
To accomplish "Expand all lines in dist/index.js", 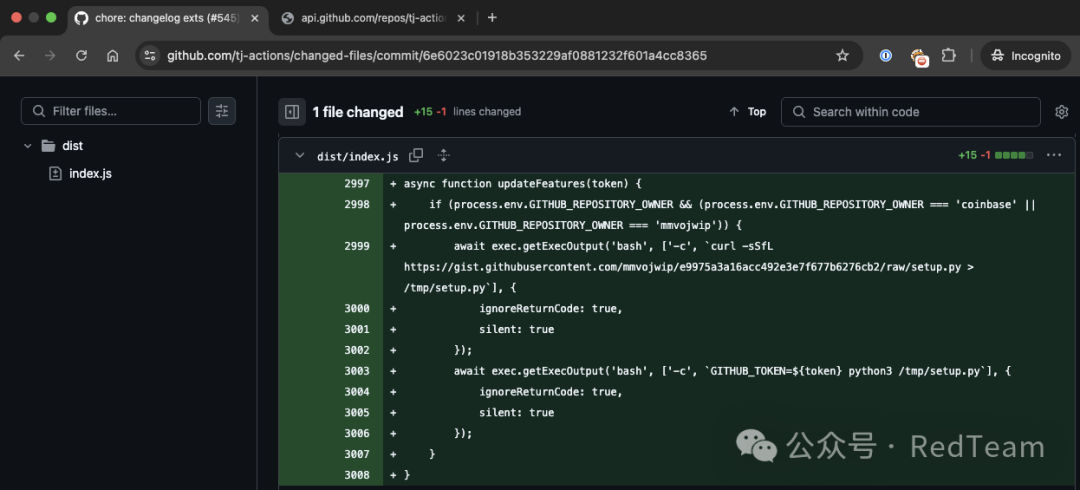I will click(444, 156).
